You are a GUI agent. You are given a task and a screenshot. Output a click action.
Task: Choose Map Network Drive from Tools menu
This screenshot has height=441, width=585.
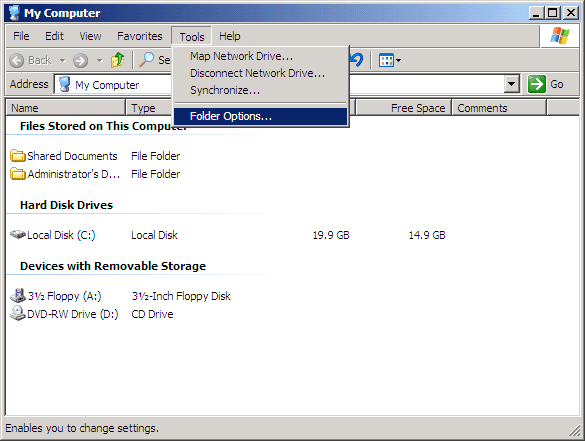(260, 56)
